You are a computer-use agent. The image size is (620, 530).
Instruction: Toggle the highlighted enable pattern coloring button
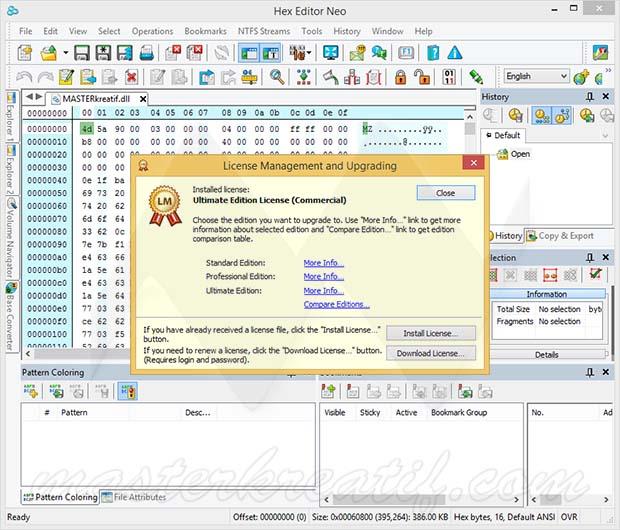128,391
